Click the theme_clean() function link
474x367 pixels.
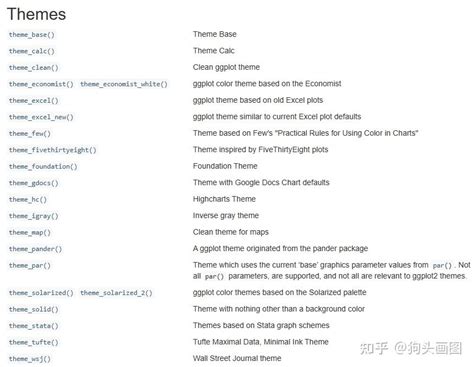[34, 68]
